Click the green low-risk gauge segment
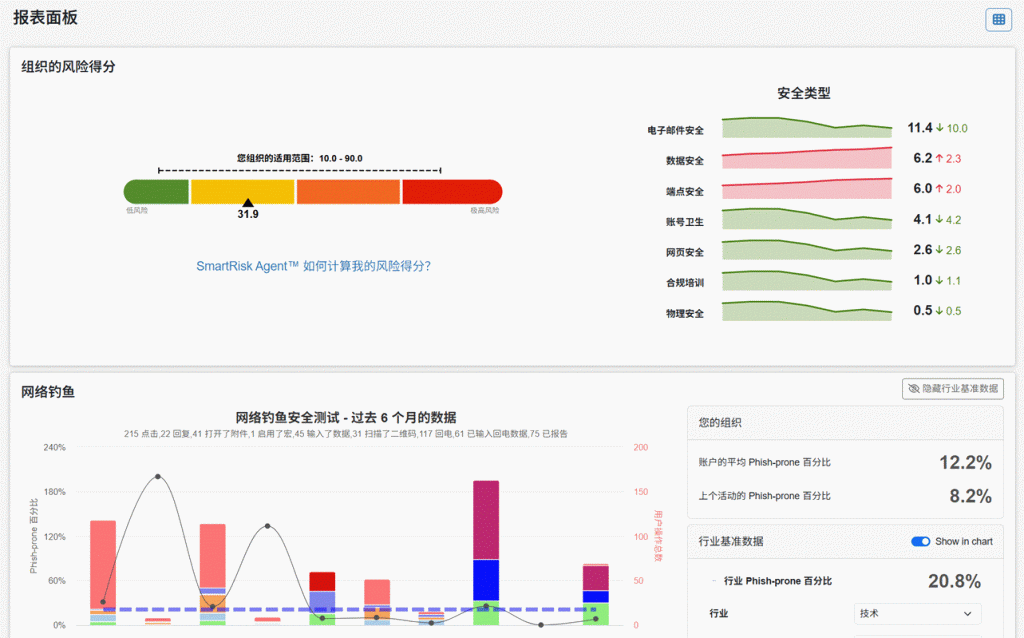Viewport: 1024px width, 638px height. [156, 192]
